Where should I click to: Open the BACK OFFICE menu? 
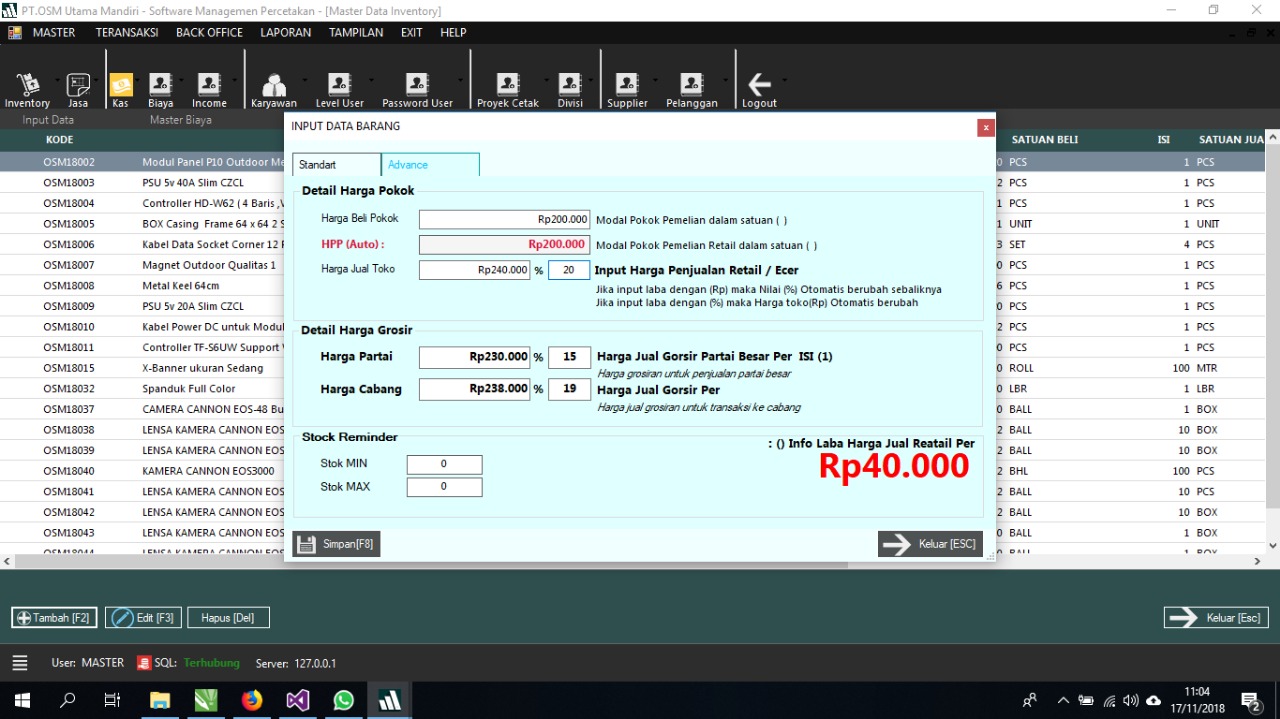[209, 33]
